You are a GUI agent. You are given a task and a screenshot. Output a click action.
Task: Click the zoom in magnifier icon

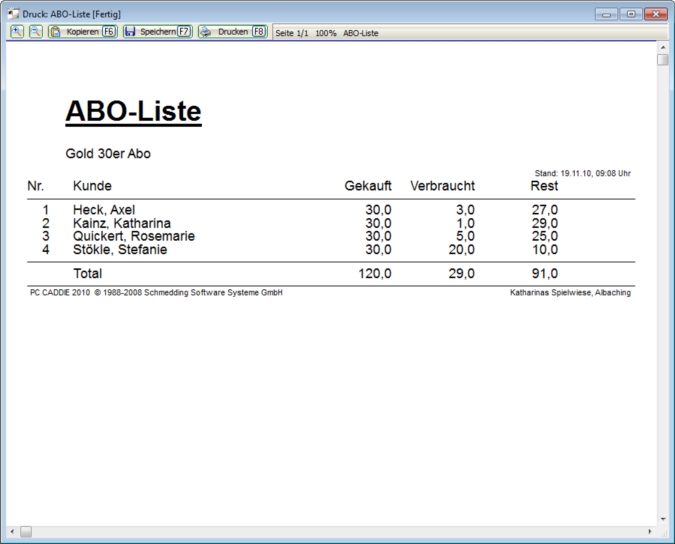[x=18, y=32]
